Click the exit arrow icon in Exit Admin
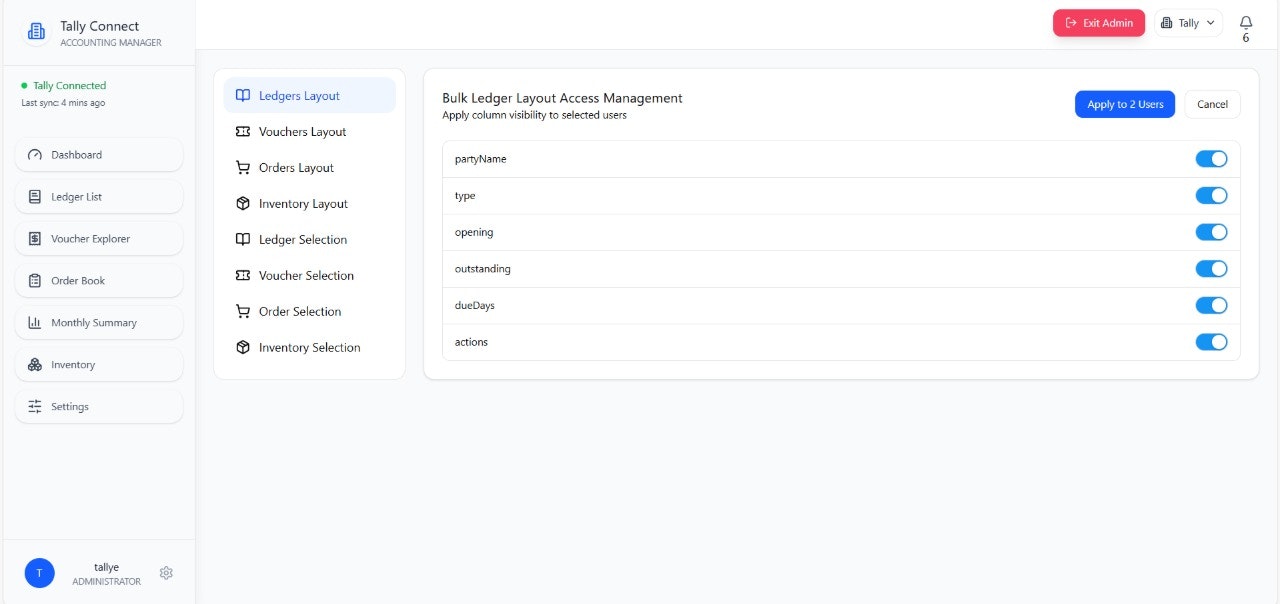Screen dimensions: 1280x604 pos(1071,23)
